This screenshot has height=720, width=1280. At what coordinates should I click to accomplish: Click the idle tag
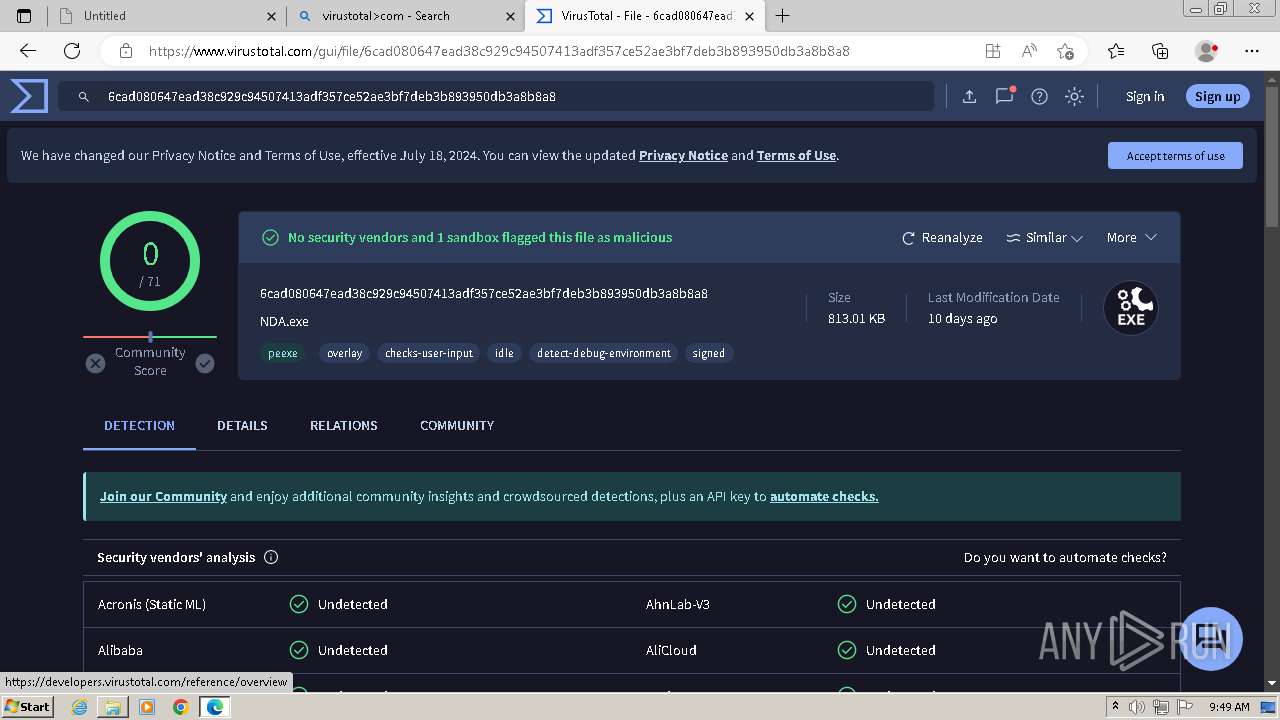pos(504,353)
